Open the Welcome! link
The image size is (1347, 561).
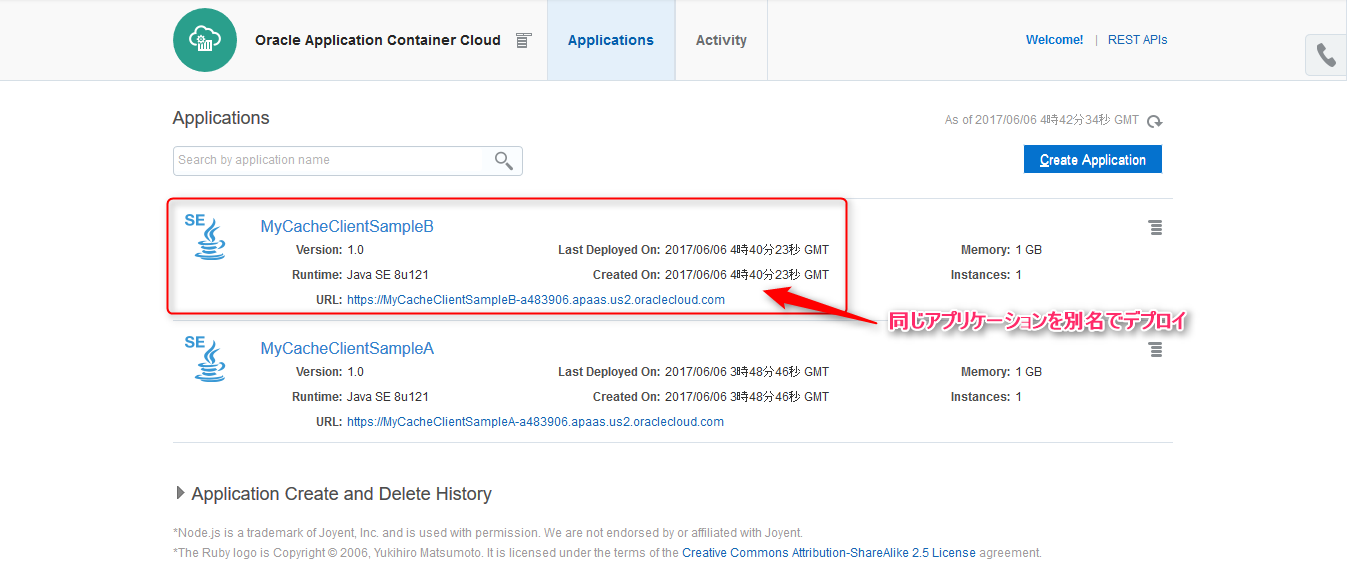(x=1054, y=40)
